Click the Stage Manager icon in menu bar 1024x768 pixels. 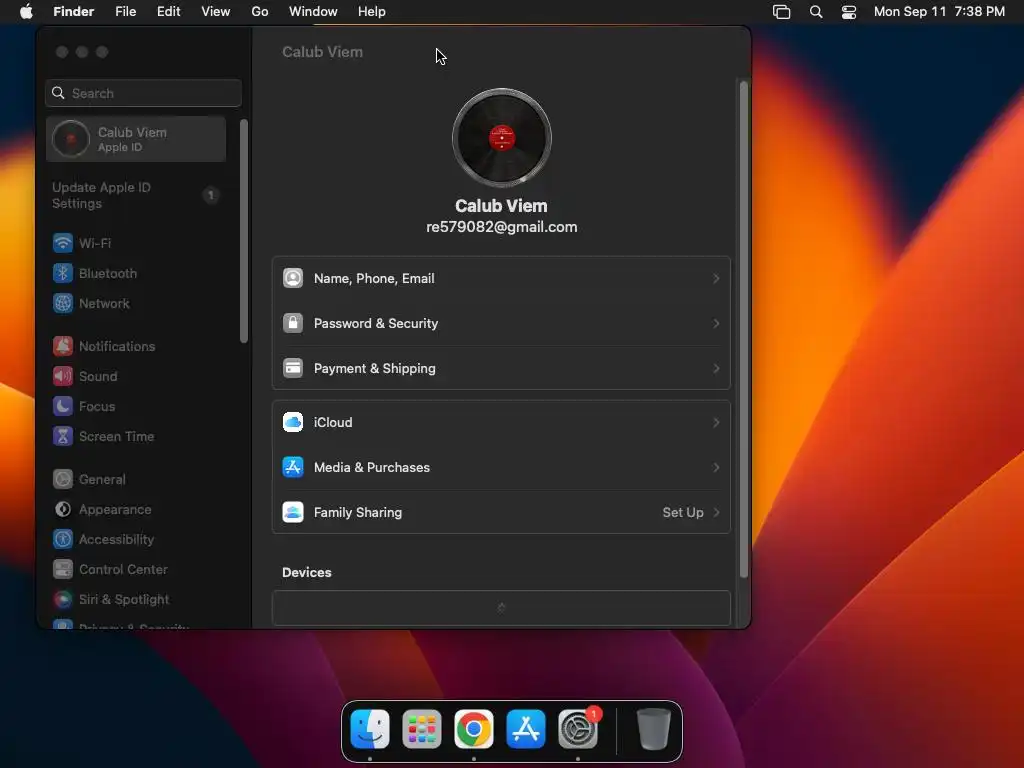coord(782,12)
